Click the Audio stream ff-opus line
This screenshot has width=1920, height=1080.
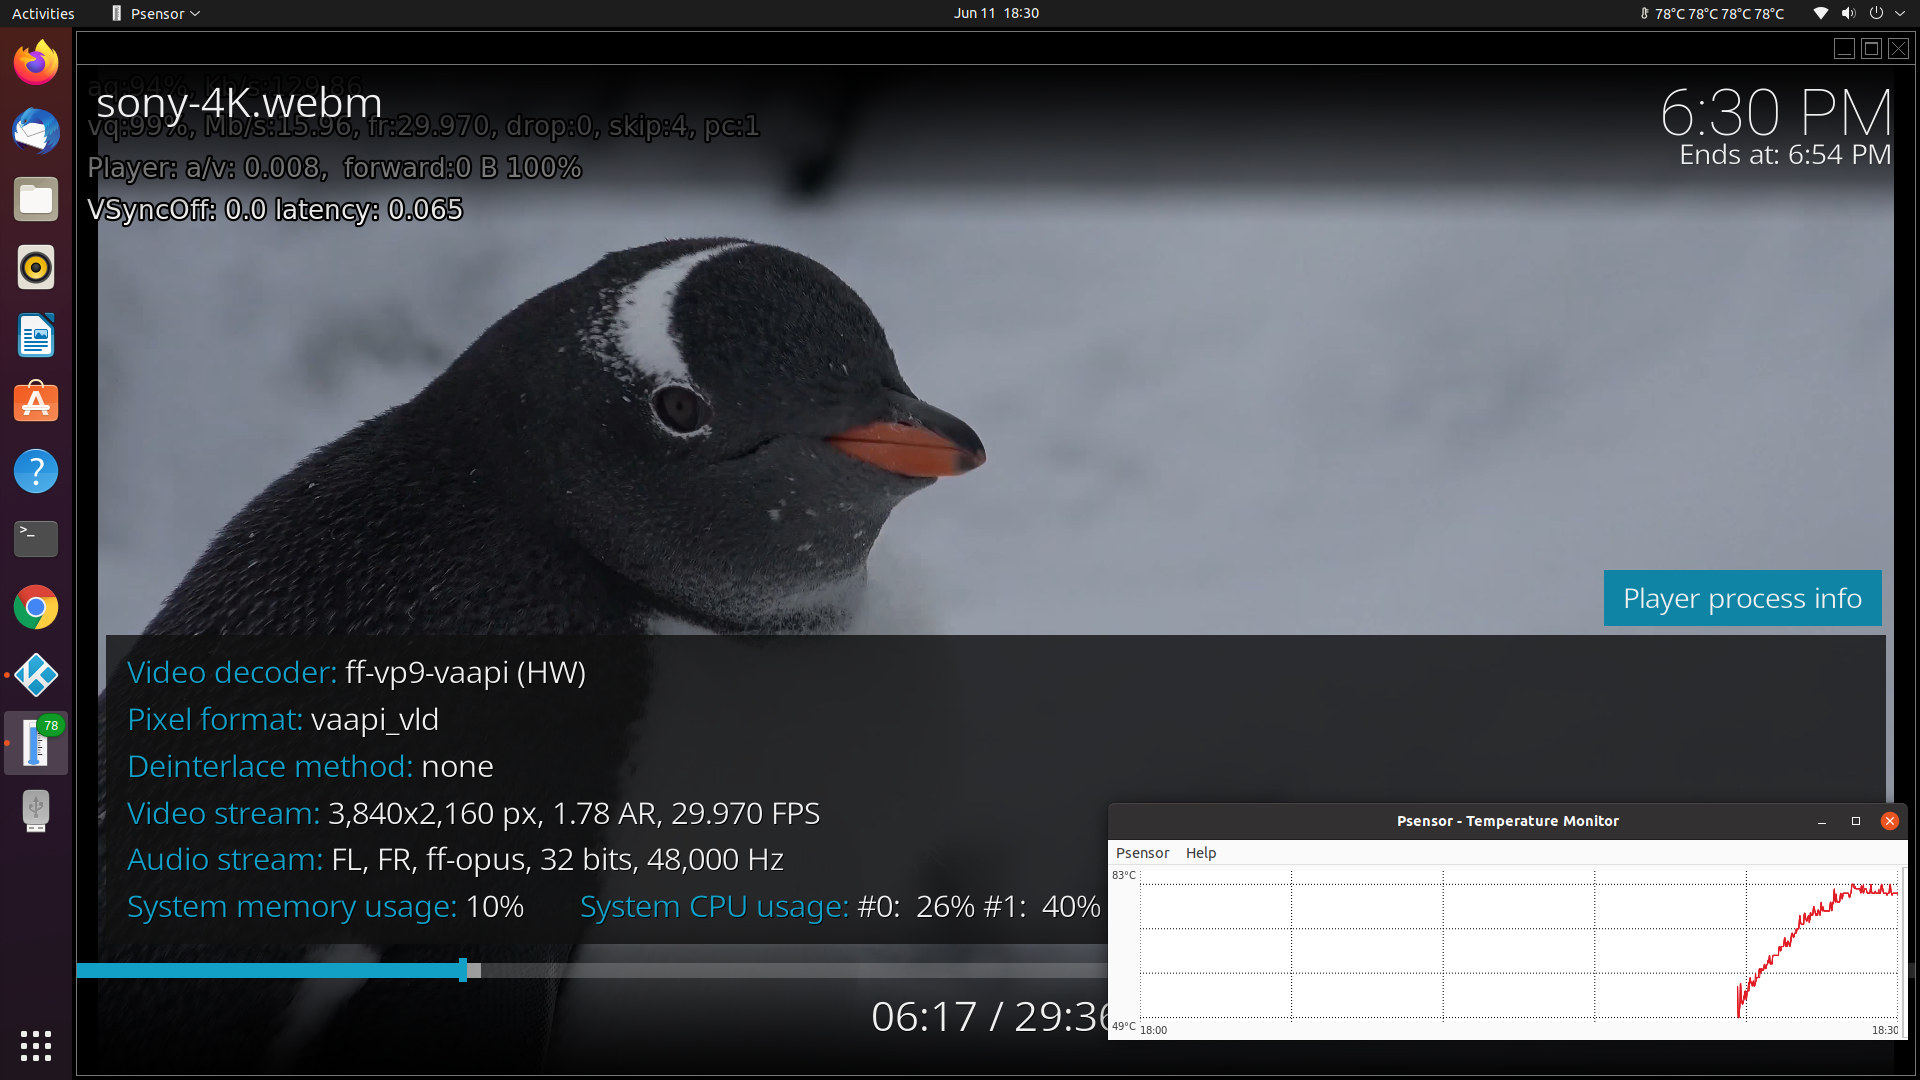(455, 859)
